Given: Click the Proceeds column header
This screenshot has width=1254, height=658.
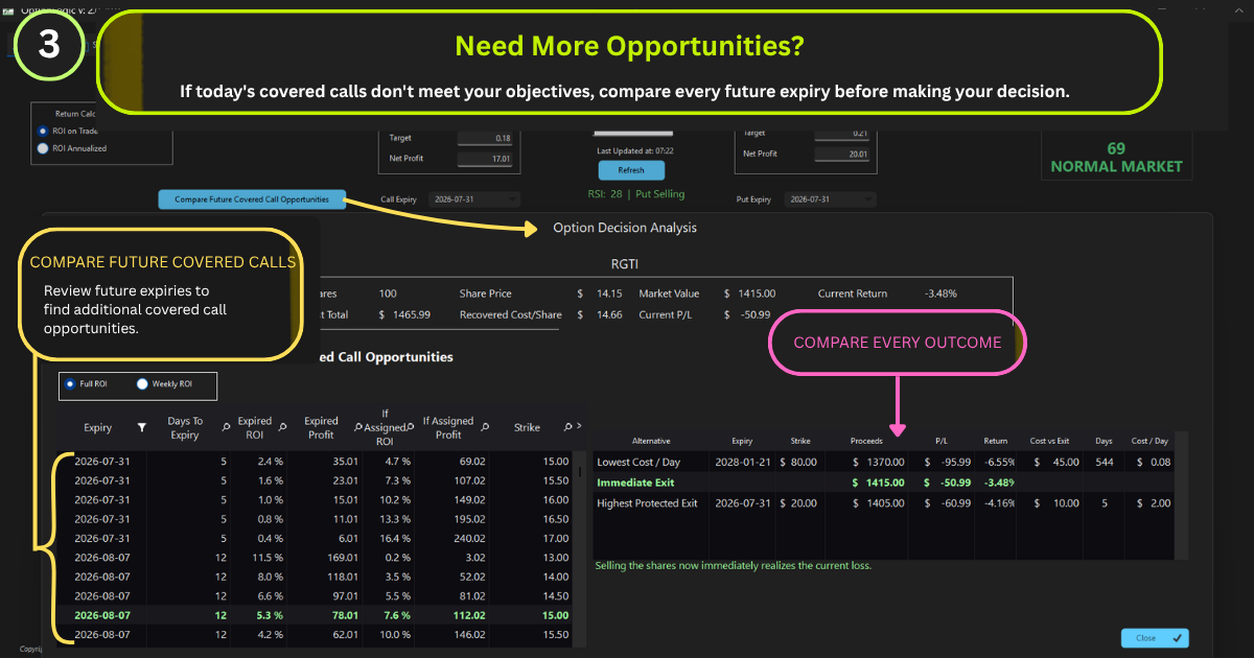Looking at the screenshot, I should [866, 441].
